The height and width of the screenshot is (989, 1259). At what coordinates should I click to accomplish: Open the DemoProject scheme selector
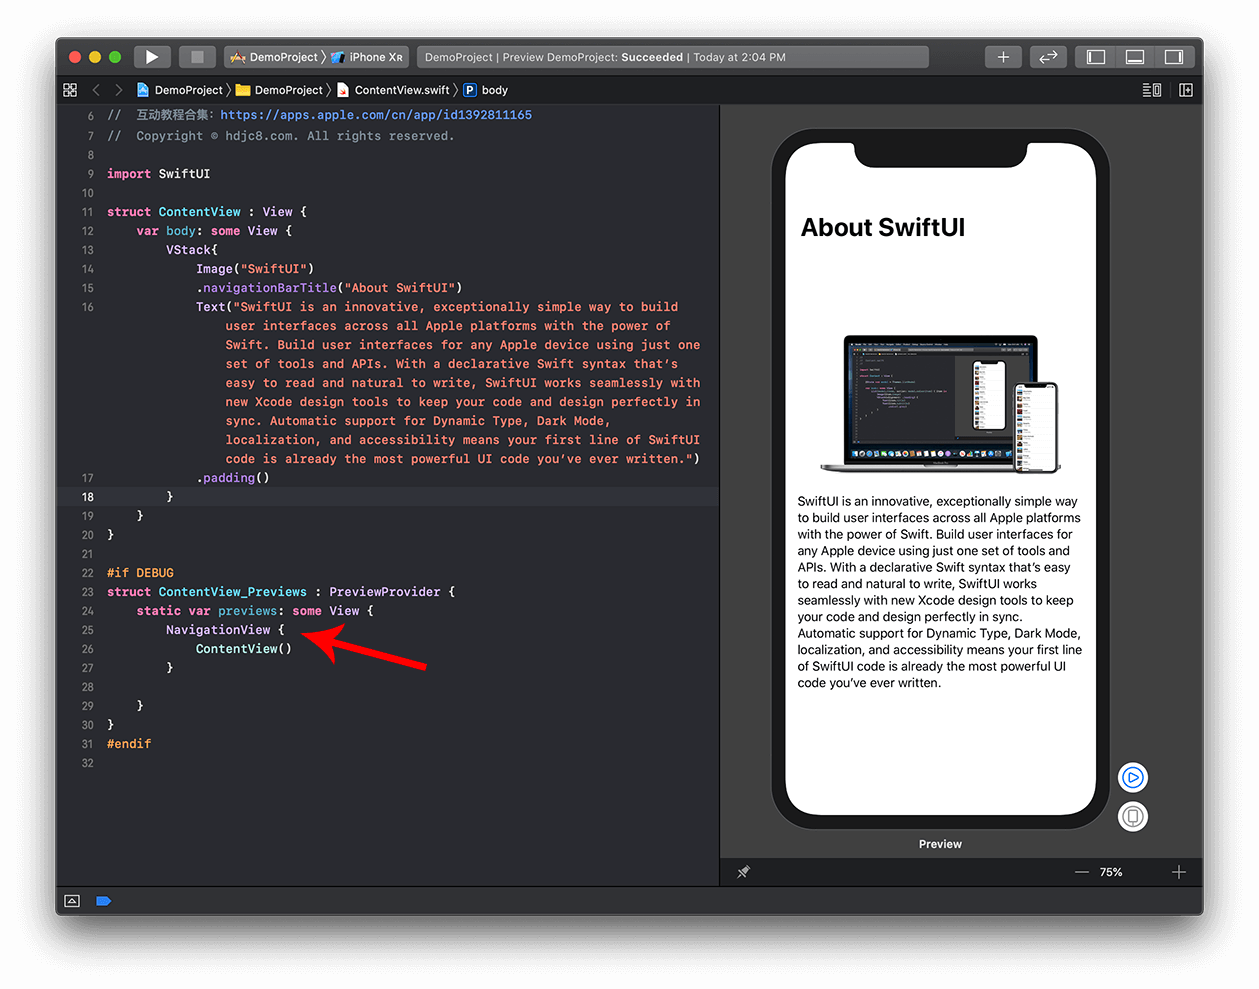pyautogui.click(x=275, y=57)
